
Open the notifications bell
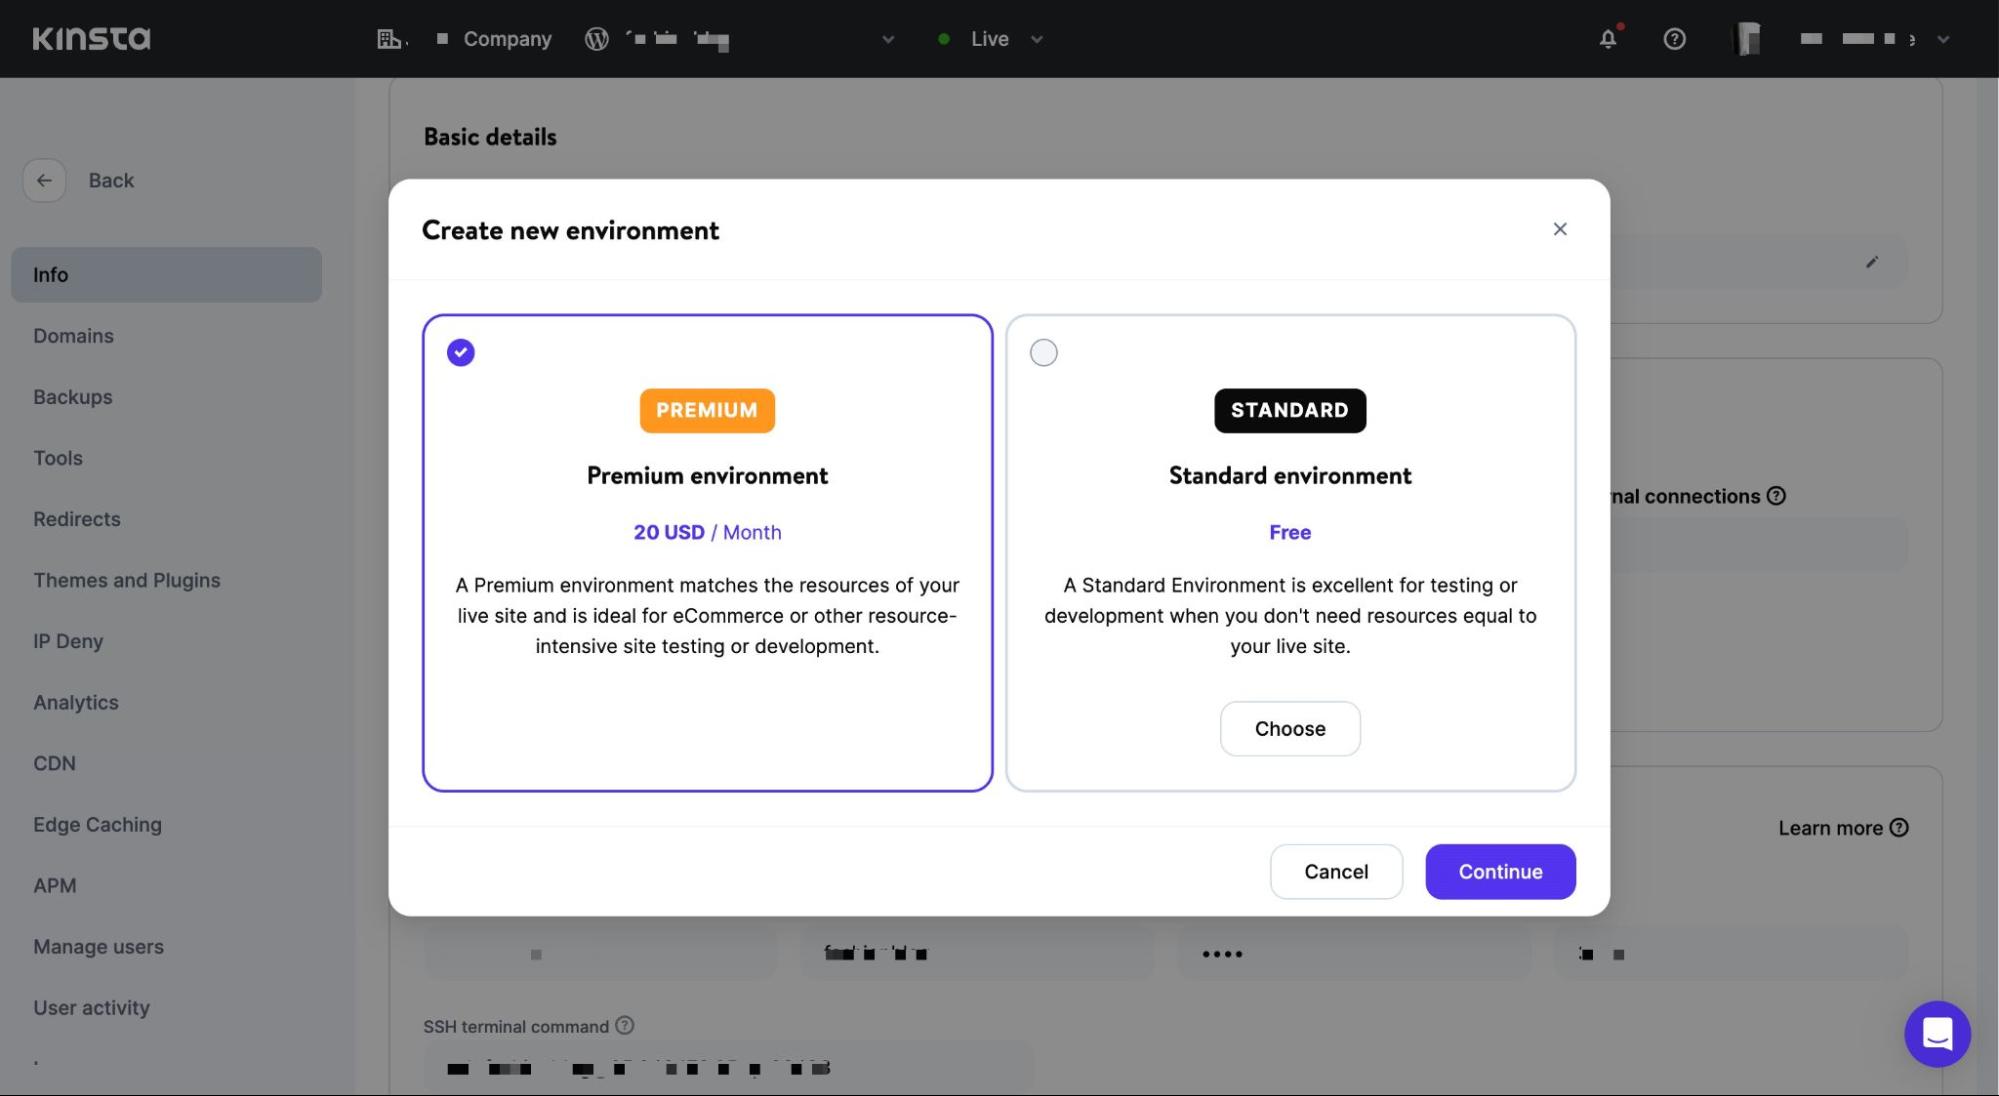tap(1608, 39)
